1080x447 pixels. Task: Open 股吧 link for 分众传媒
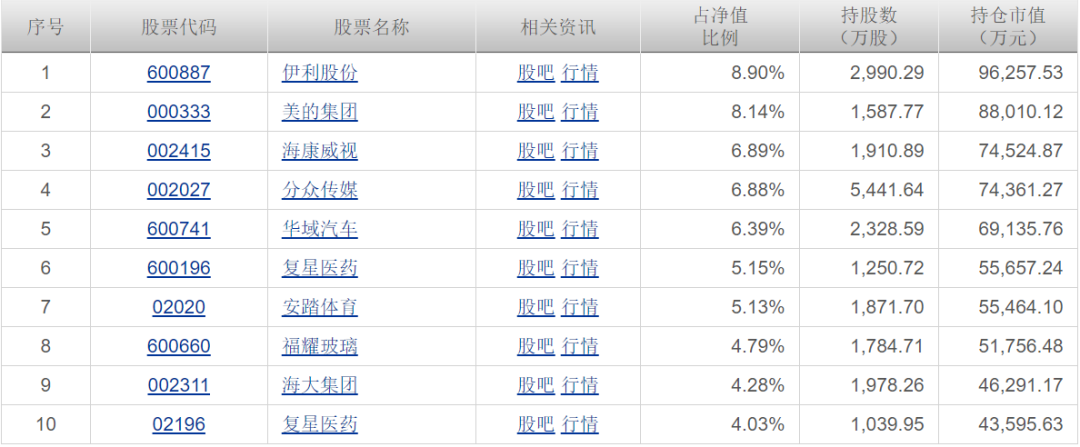pos(536,189)
